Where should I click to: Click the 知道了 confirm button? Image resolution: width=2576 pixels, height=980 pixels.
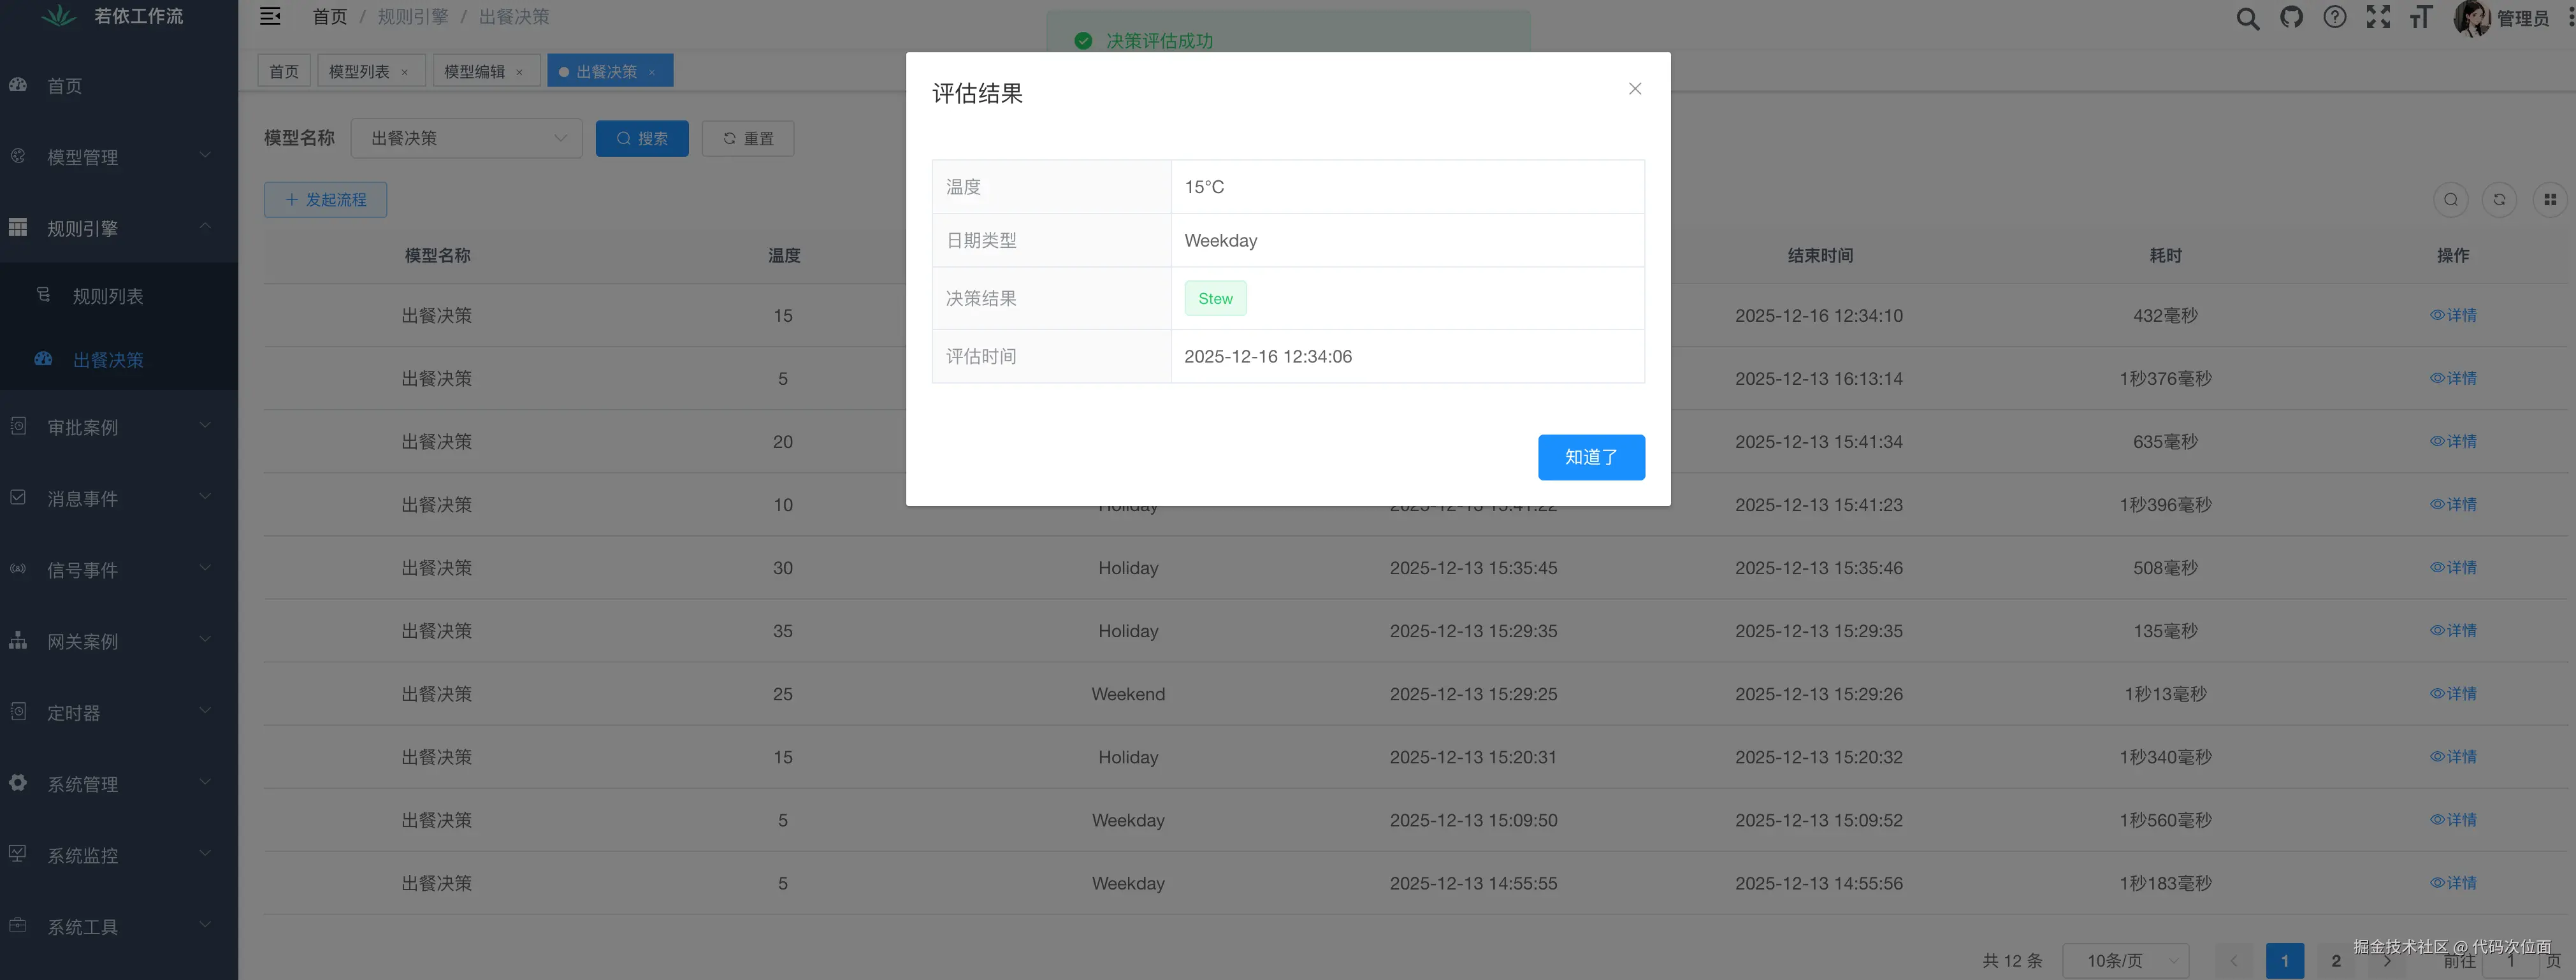tap(1590, 457)
